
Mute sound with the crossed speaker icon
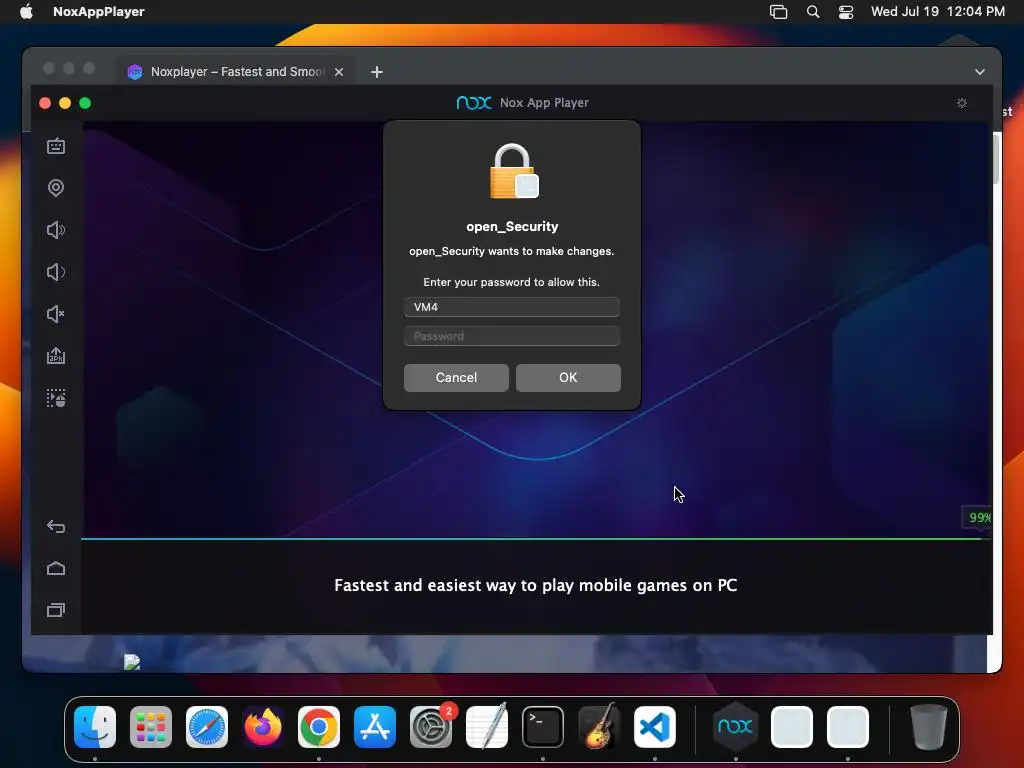[56, 314]
